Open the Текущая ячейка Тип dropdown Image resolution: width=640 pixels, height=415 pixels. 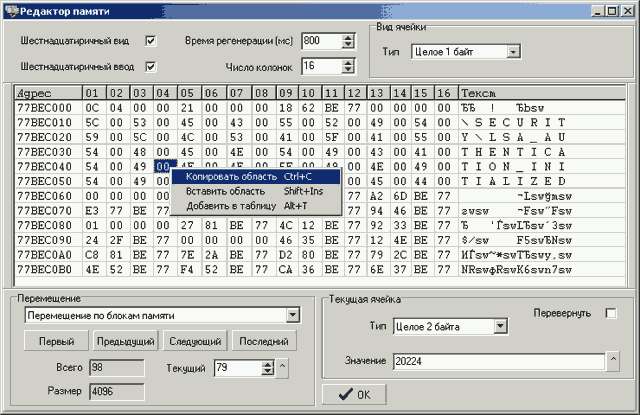tap(499, 326)
